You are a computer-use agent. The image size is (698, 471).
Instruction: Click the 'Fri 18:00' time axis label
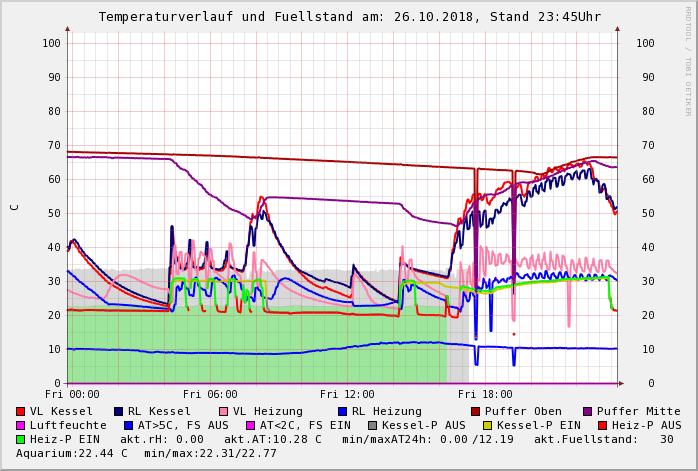pyautogui.click(x=485, y=394)
